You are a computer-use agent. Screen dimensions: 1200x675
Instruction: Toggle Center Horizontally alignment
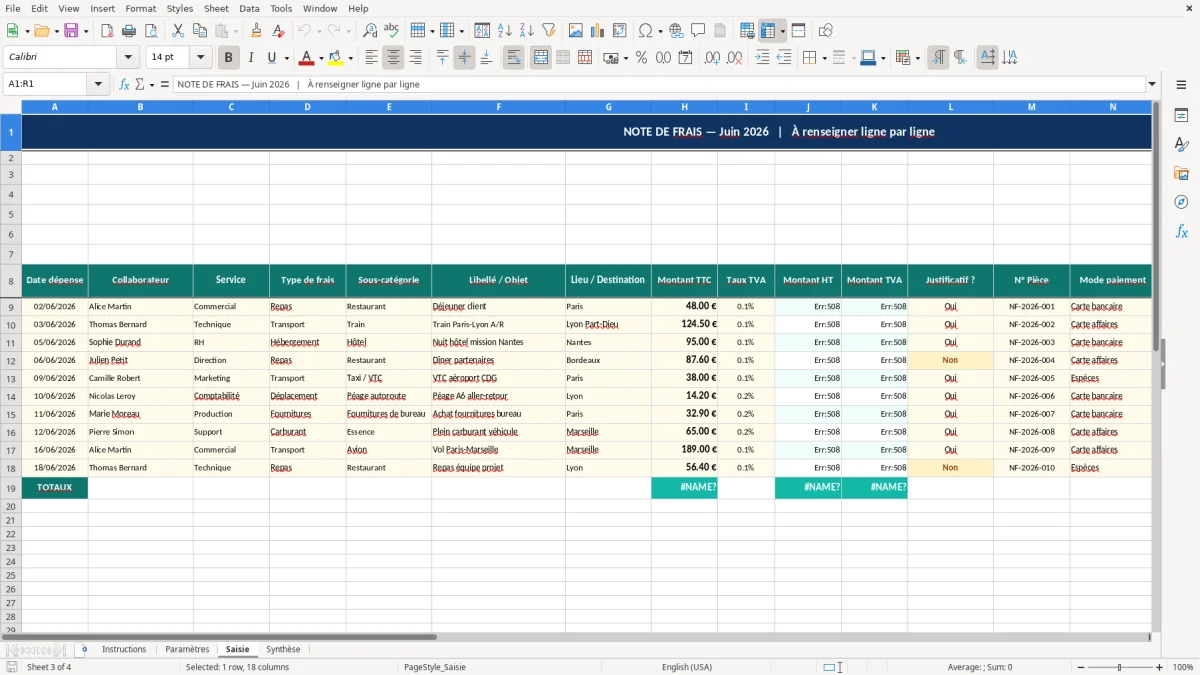(393, 58)
